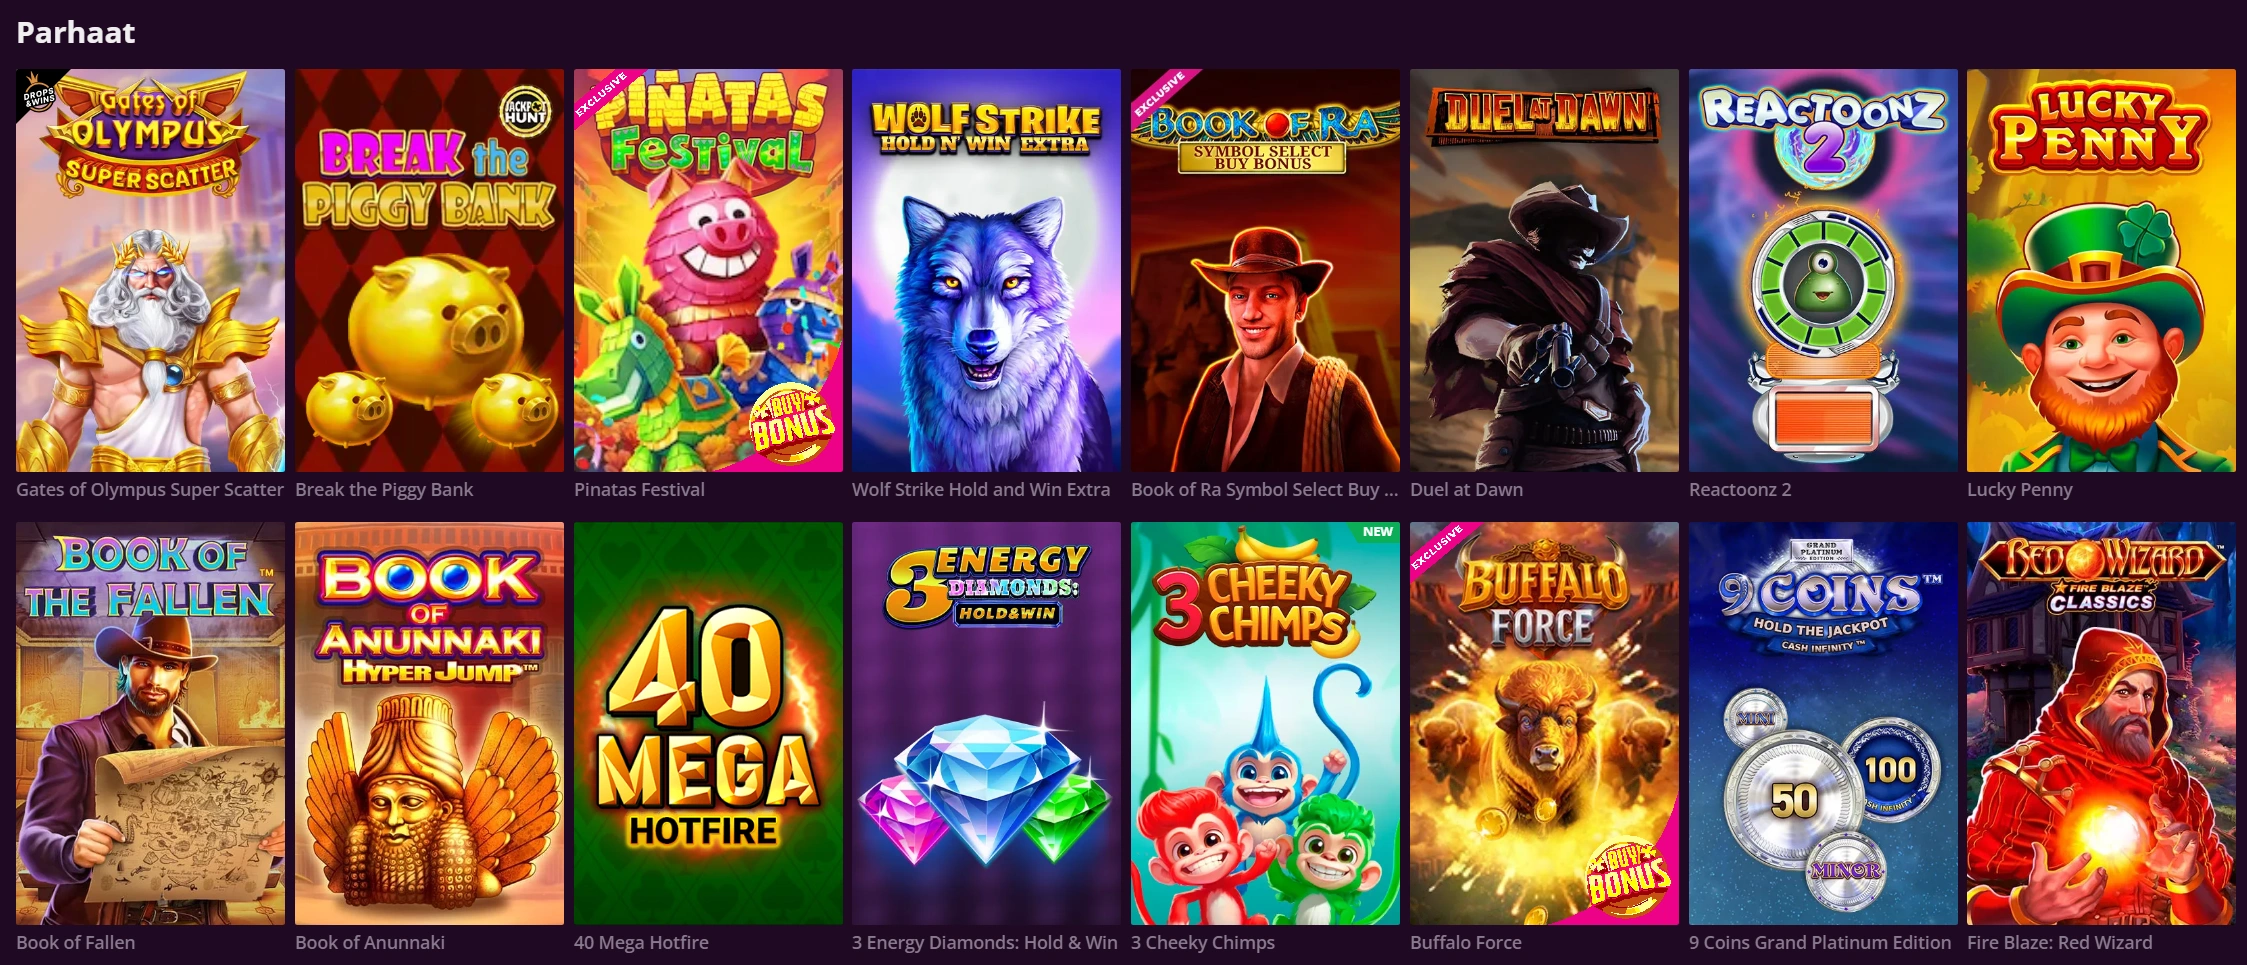Click the 'Fire Blaze: Red Wizard' title link
The width and height of the screenshot is (2247, 965).
click(2060, 942)
